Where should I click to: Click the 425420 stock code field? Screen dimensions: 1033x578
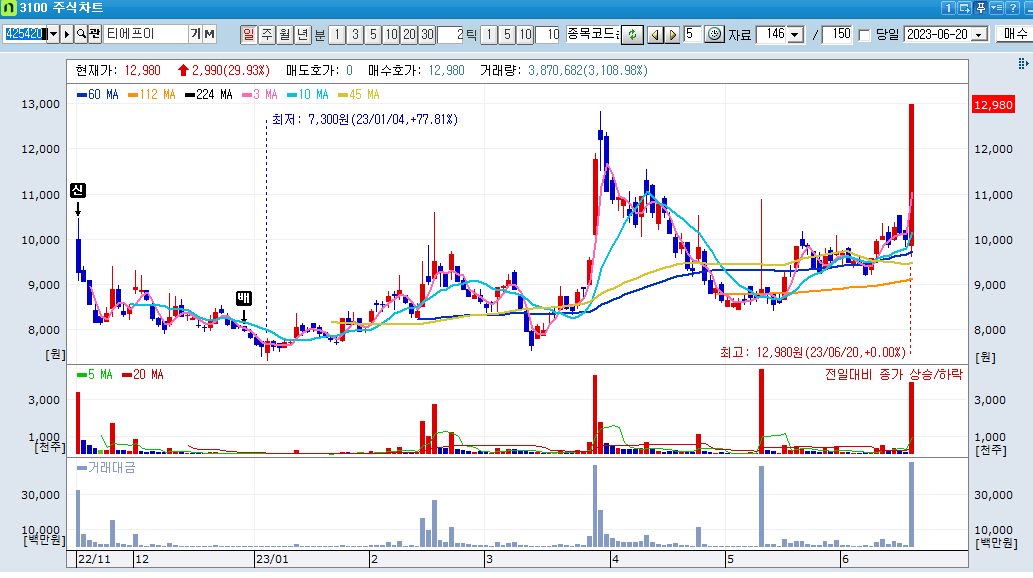click(x=25, y=34)
